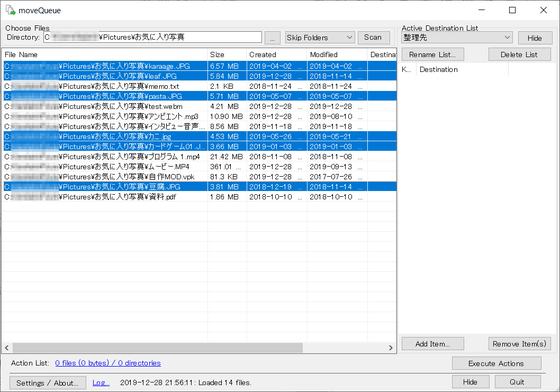Select the pasta.JPG file row
This screenshot has height=392, width=560.
(200, 96)
